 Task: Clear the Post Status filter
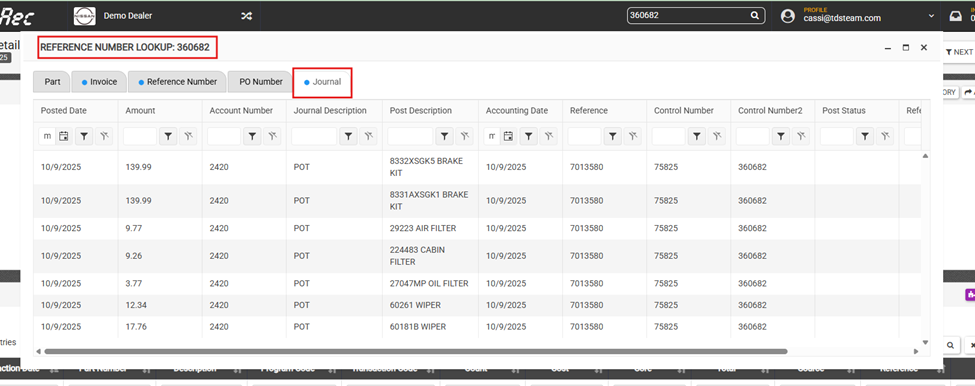point(885,136)
